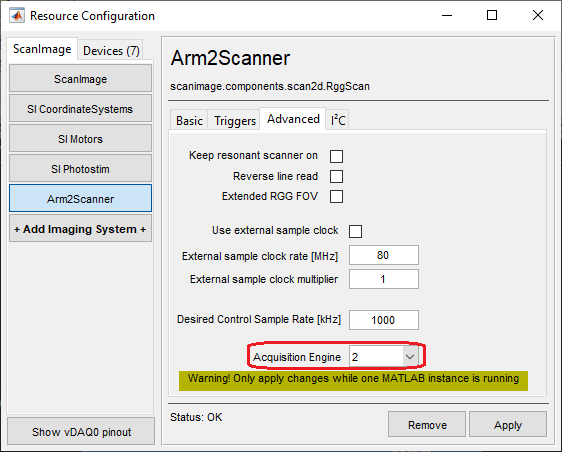Screen dimensions: 562x452
Task: Close the Resource Configuration window
Action: (x=538, y=15)
